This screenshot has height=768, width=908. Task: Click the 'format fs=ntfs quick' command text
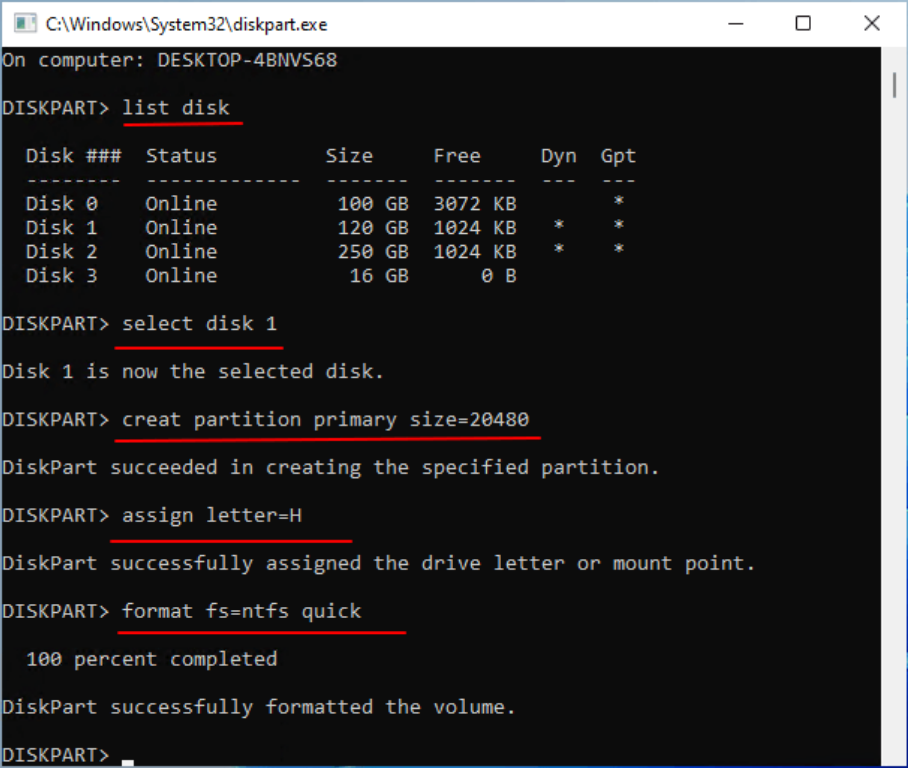[242, 612]
